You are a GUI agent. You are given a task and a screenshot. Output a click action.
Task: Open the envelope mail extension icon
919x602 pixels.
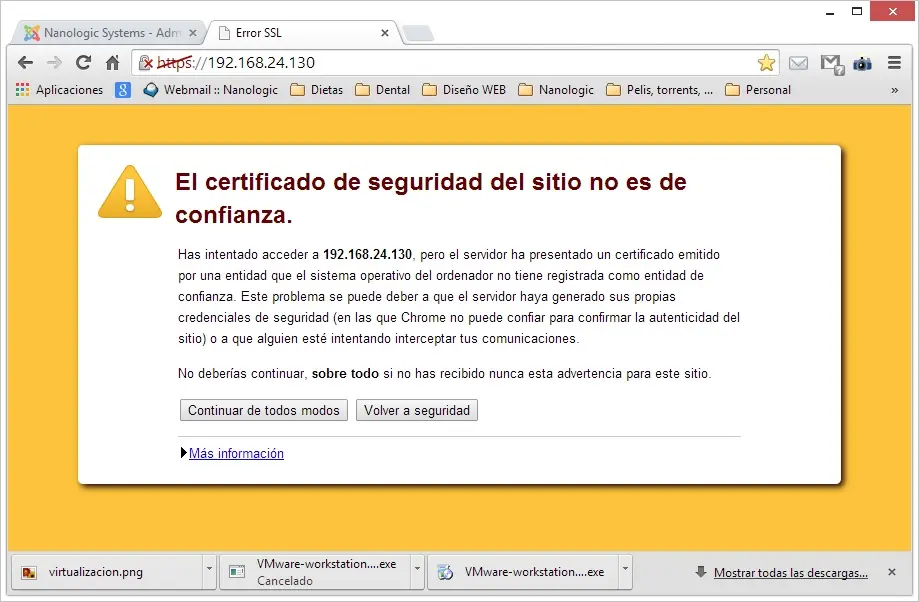pyautogui.click(x=798, y=63)
